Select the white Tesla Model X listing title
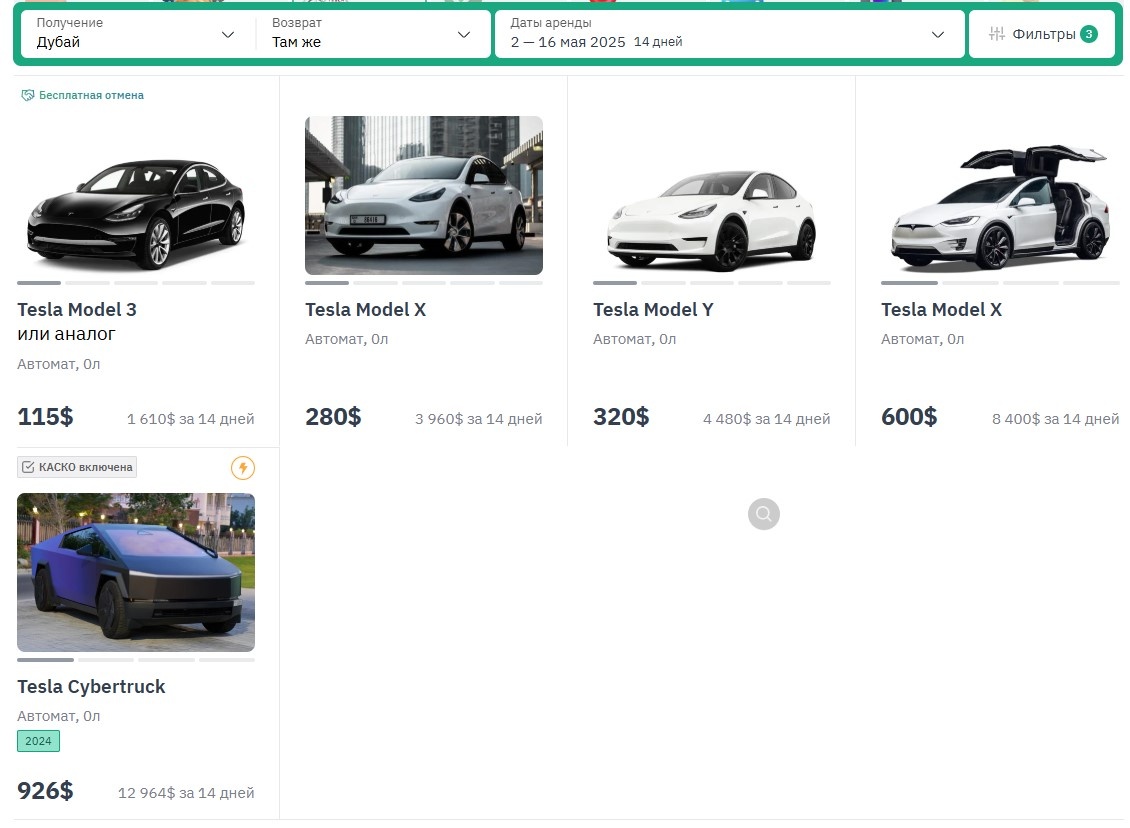This screenshot has height=828, width=1130. pos(941,309)
